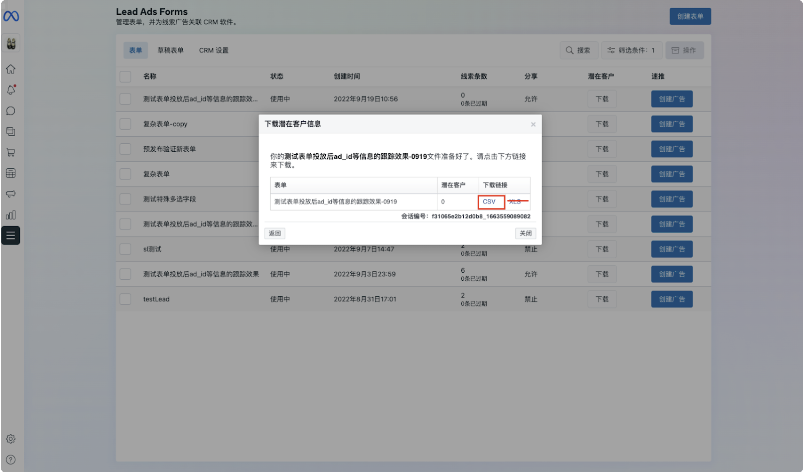
Task: Click the CSV download link
Action: tap(490, 202)
